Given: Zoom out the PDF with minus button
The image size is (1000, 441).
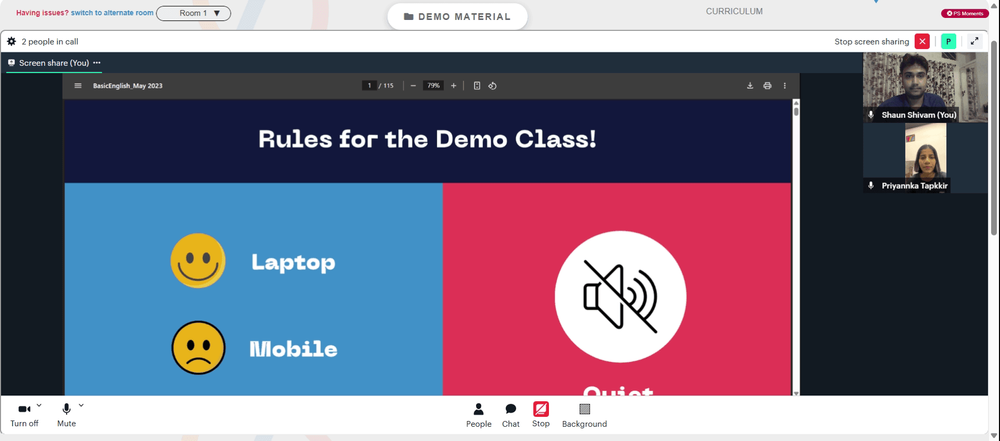Looking at the screenshot, I should coord(413,86).
